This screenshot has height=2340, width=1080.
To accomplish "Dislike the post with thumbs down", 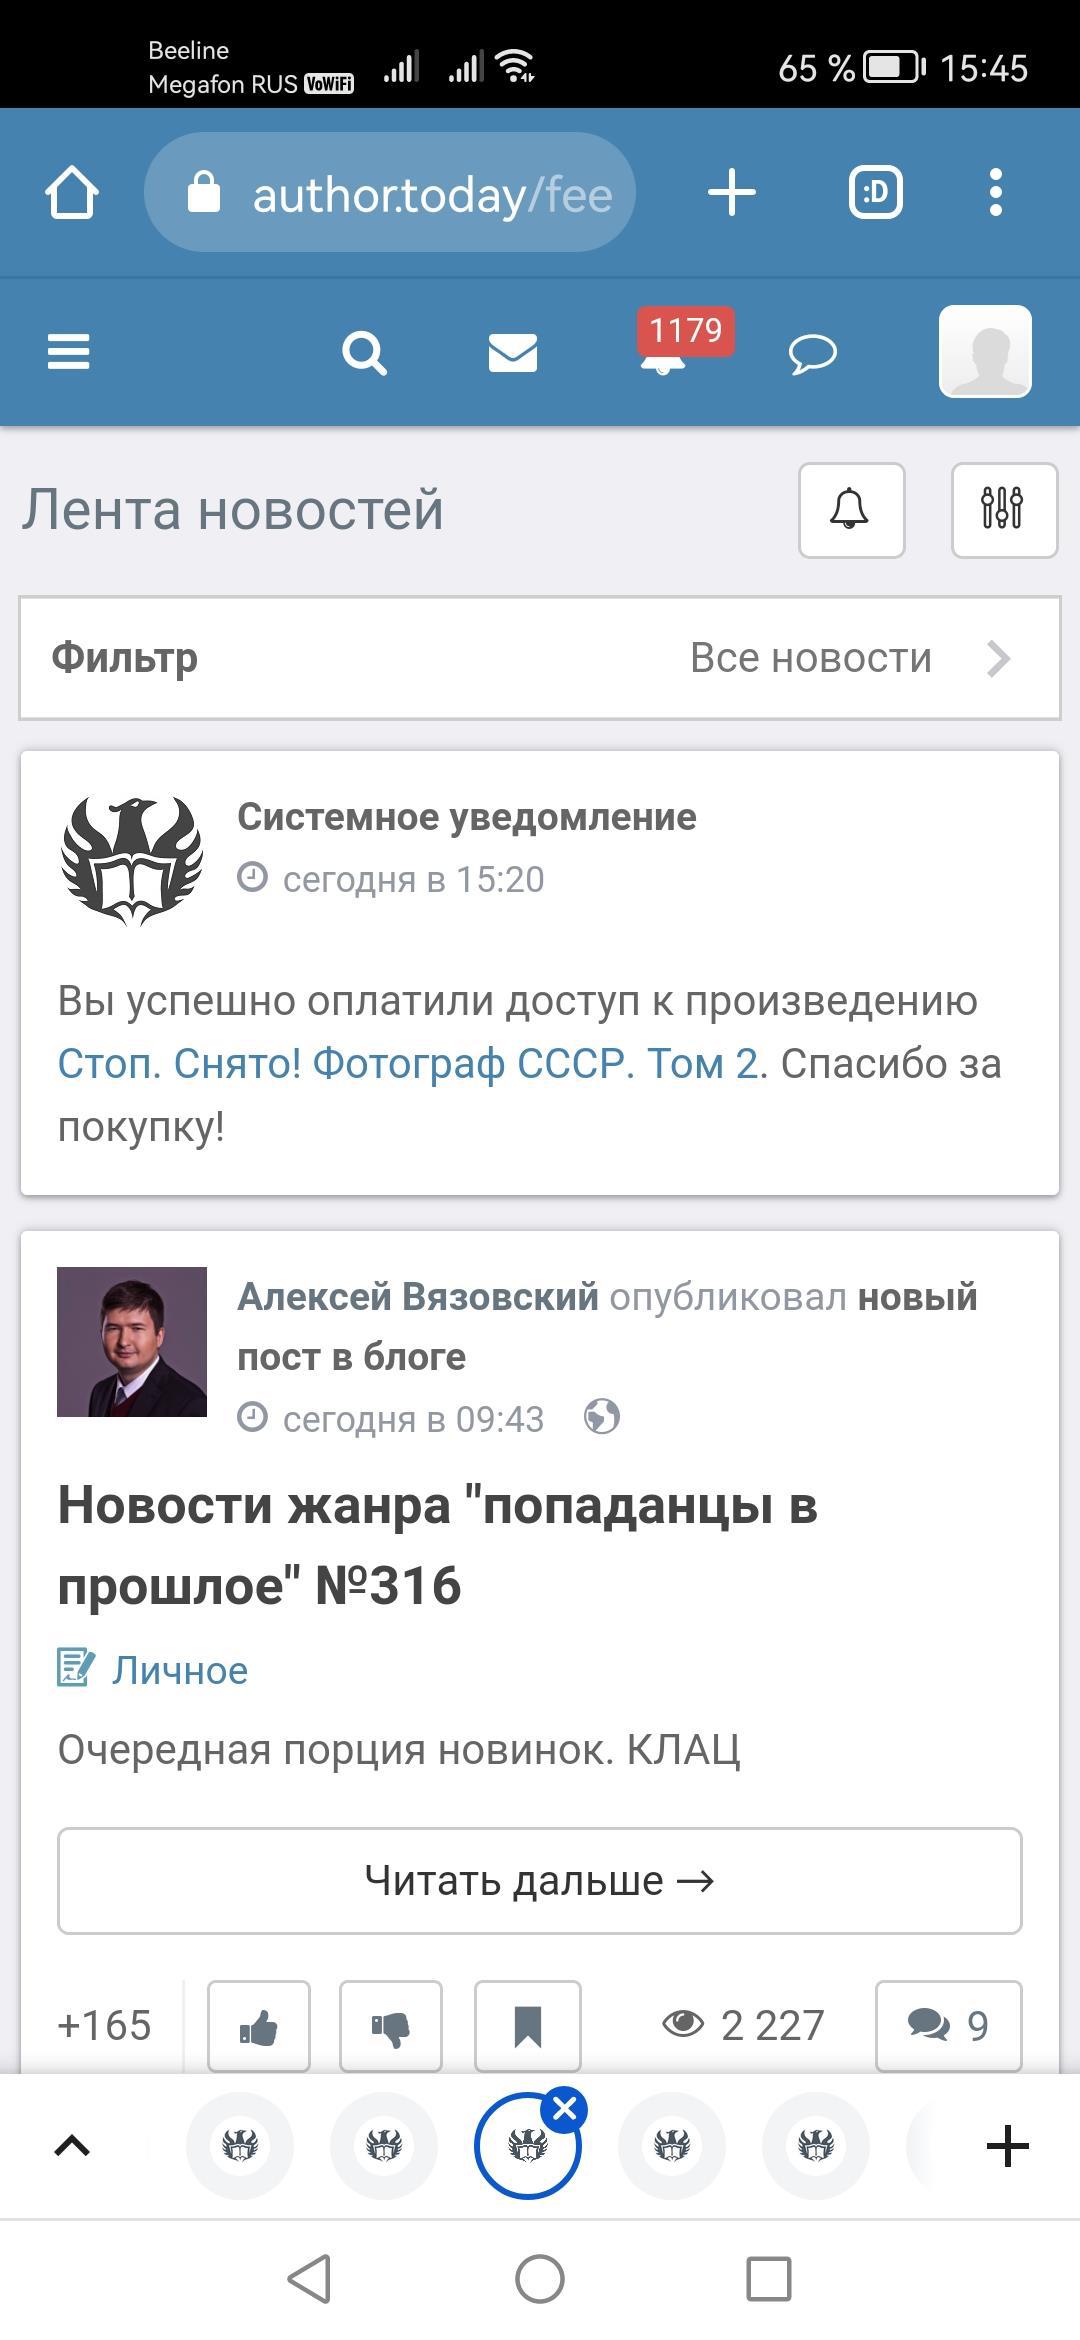I will (391, 2026).
